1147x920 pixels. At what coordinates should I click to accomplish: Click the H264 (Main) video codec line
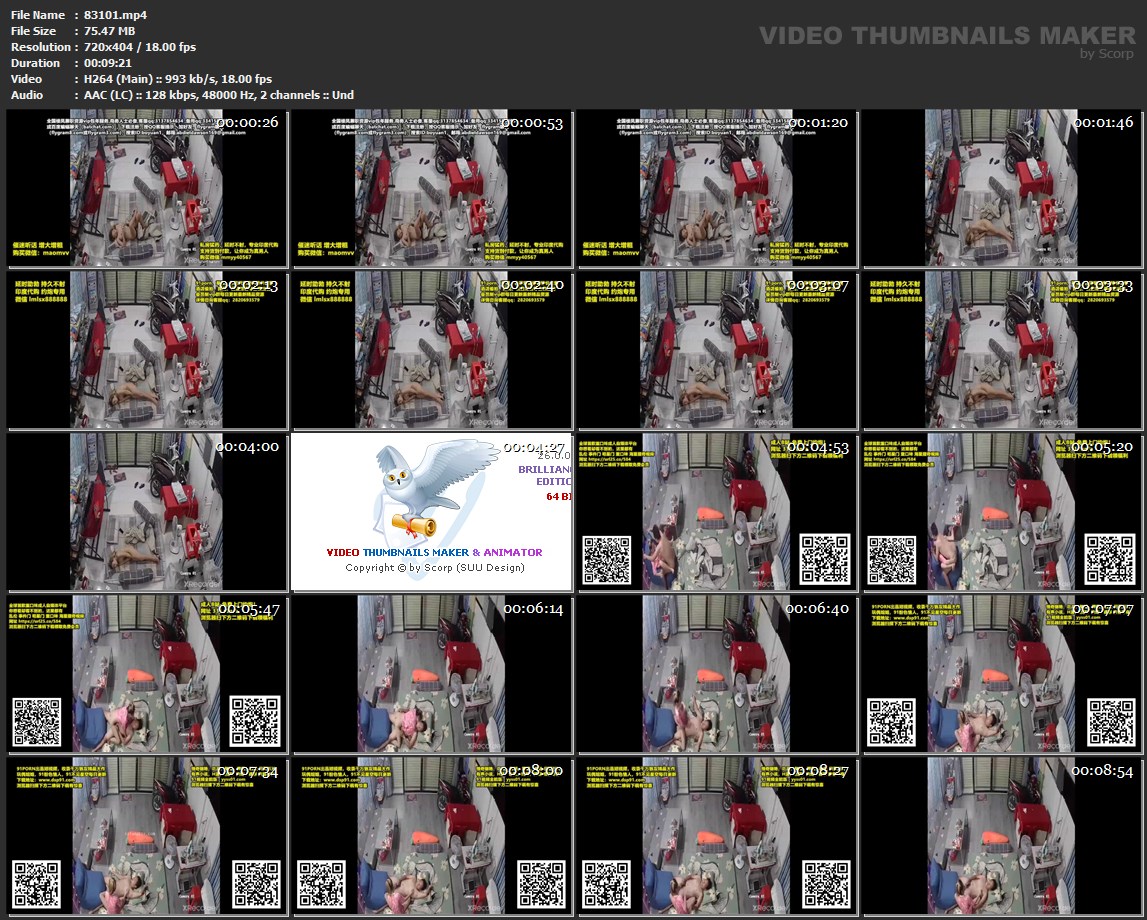178,79
